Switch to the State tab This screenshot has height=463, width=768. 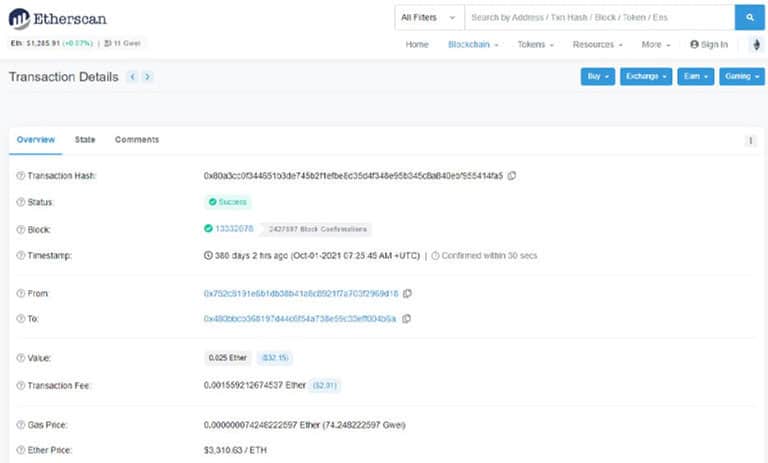[85, 140]
